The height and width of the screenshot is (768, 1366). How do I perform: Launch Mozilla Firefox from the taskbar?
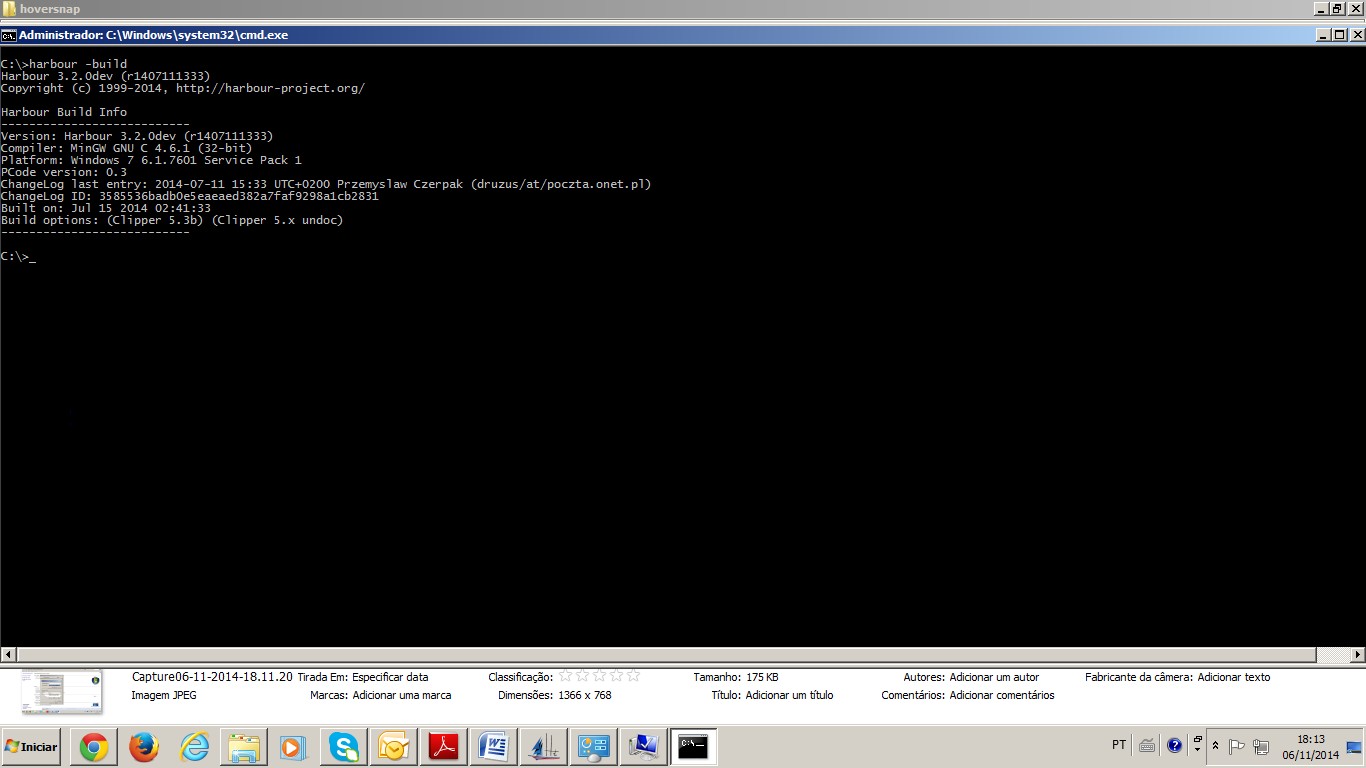(x=144, y=747)
